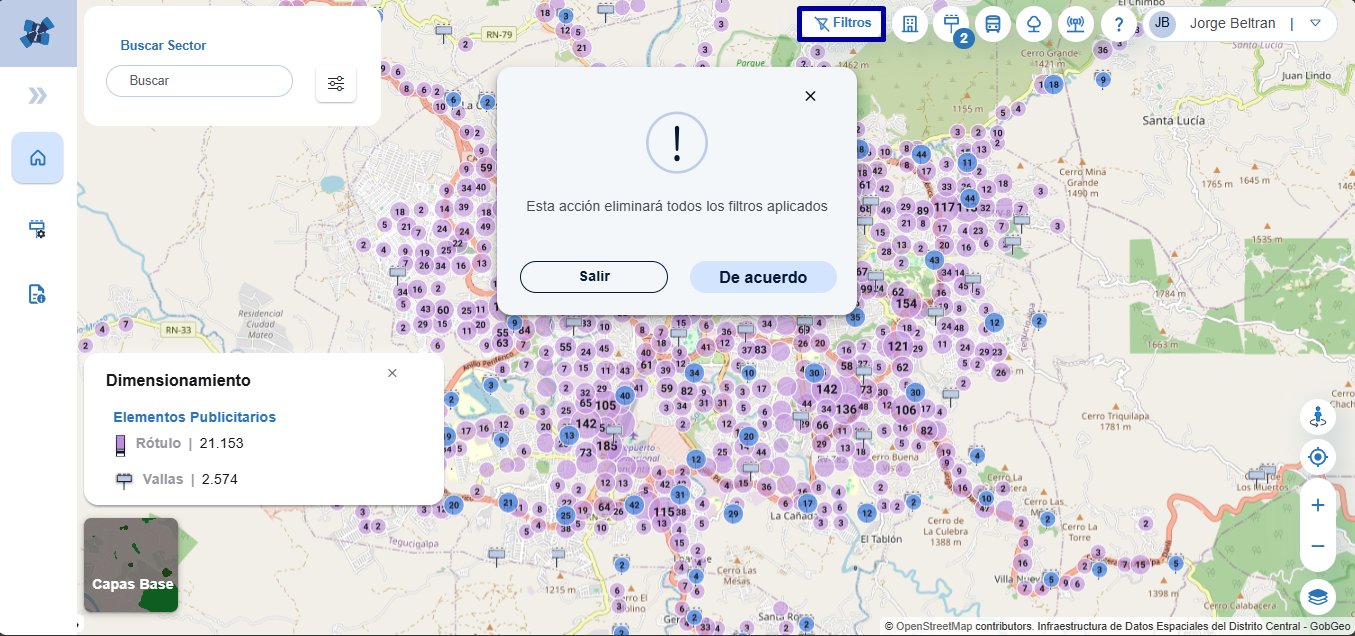
Task: Open help via the question mark icon
Action: [1118, 24]
